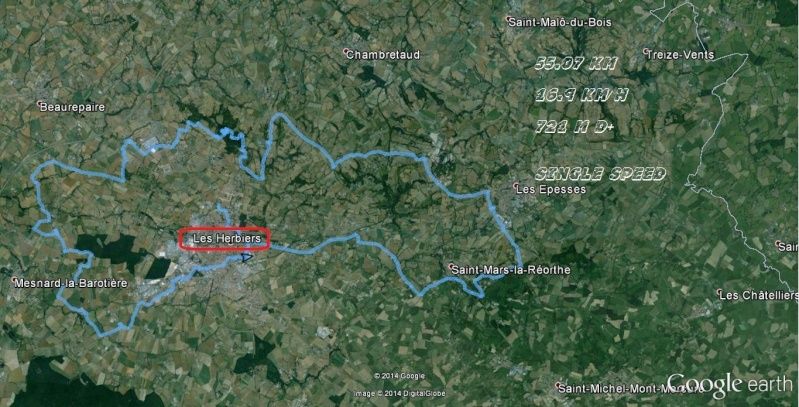Click the Image © 2014 DigitalGlobe attribution

[400, 394]
